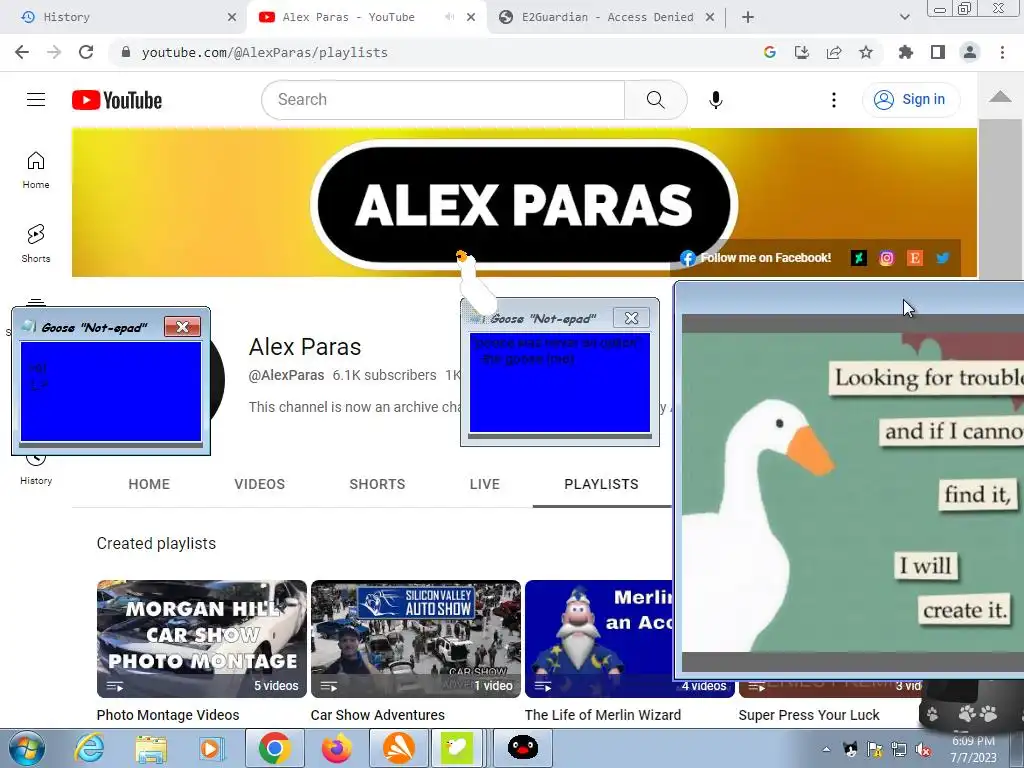Image resolution: width=1024 pixels, height=768 pixels.
Task: Click the 6.1K subscribers text
Action: tap(384, 376)
